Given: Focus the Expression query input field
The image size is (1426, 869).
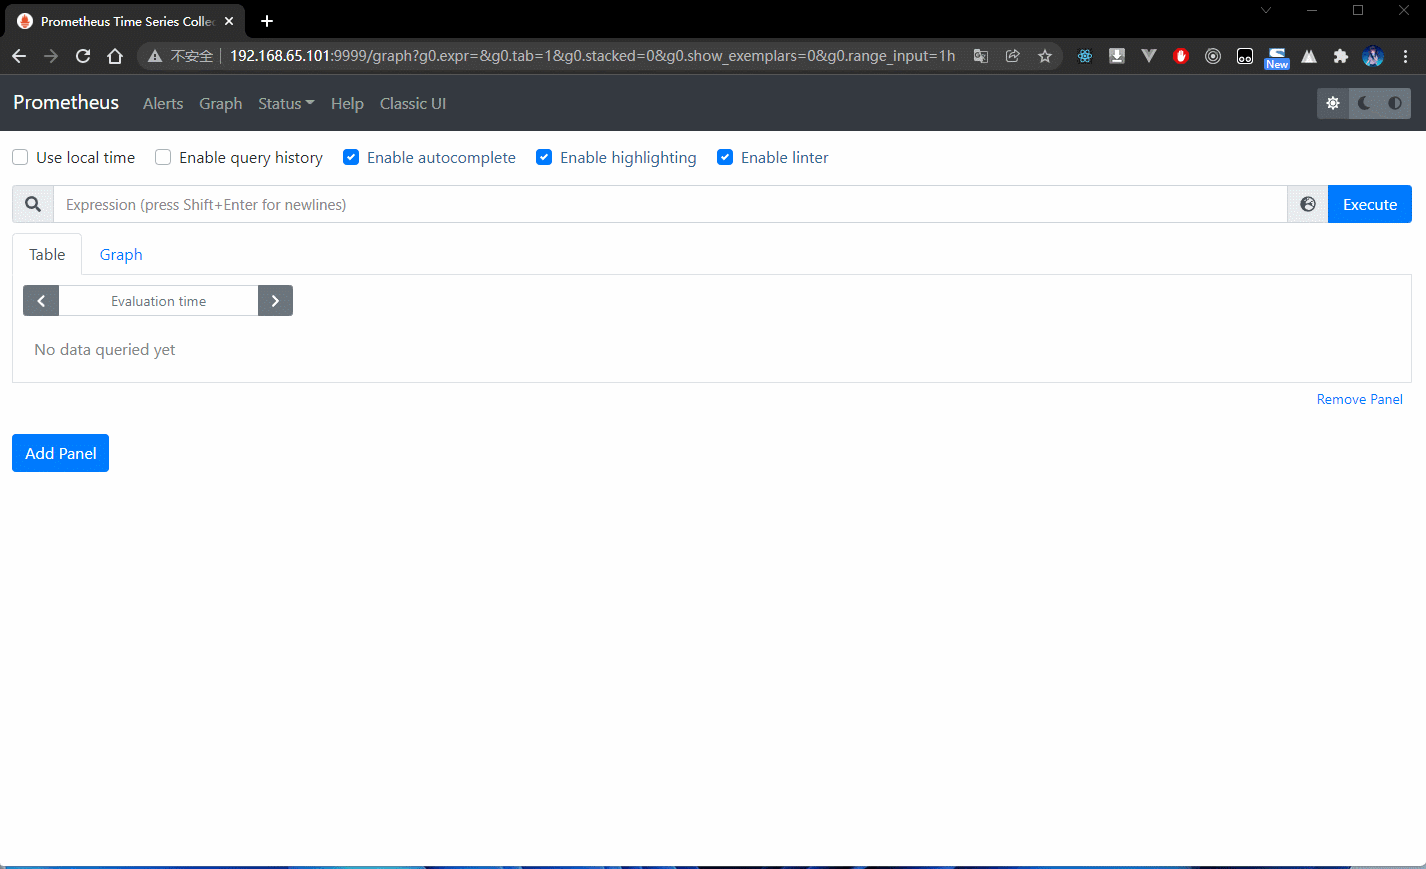Looking at the screenshot, I should 670,204.
